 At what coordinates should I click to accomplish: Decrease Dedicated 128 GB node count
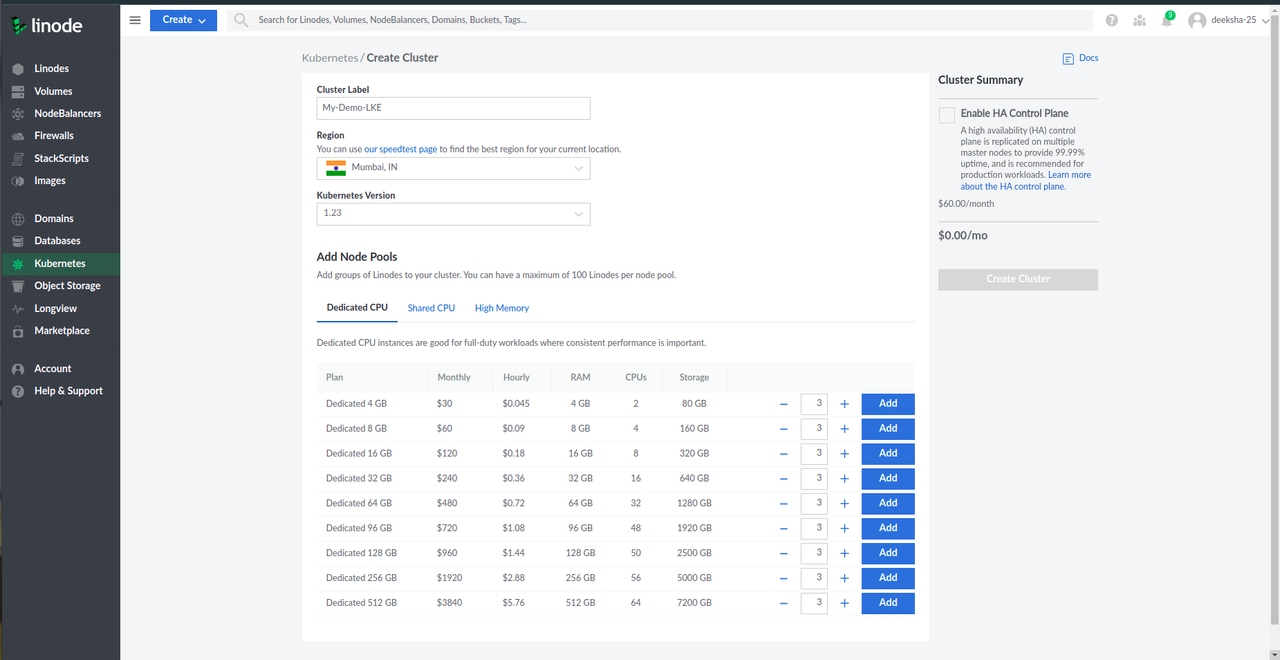point(784,553)
